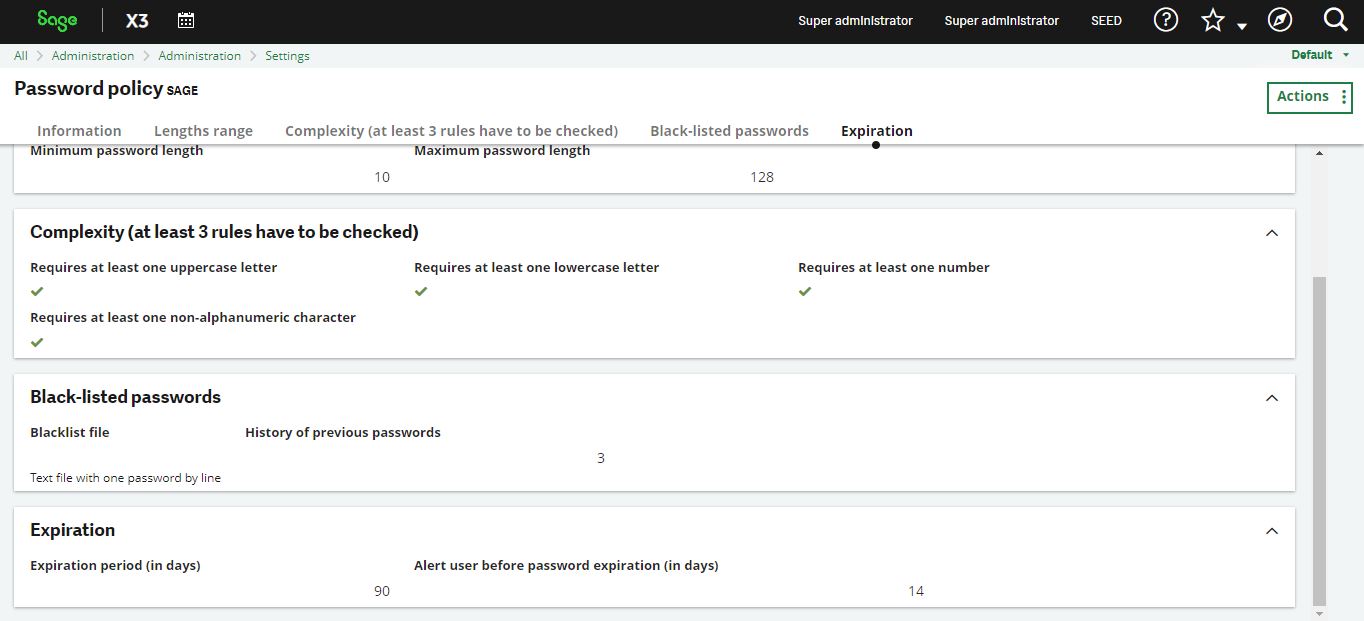Screen dimensions: 1364x621
Task: Collapse the Black-listed passwords section
Action: (x=1271, y=397)
